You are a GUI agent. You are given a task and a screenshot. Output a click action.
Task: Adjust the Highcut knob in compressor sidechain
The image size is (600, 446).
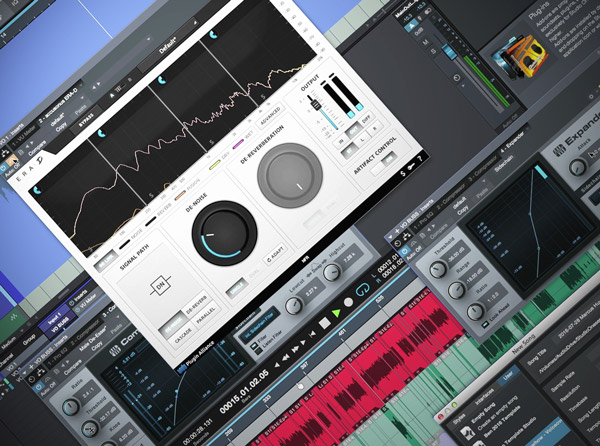[x=331, y=272]
